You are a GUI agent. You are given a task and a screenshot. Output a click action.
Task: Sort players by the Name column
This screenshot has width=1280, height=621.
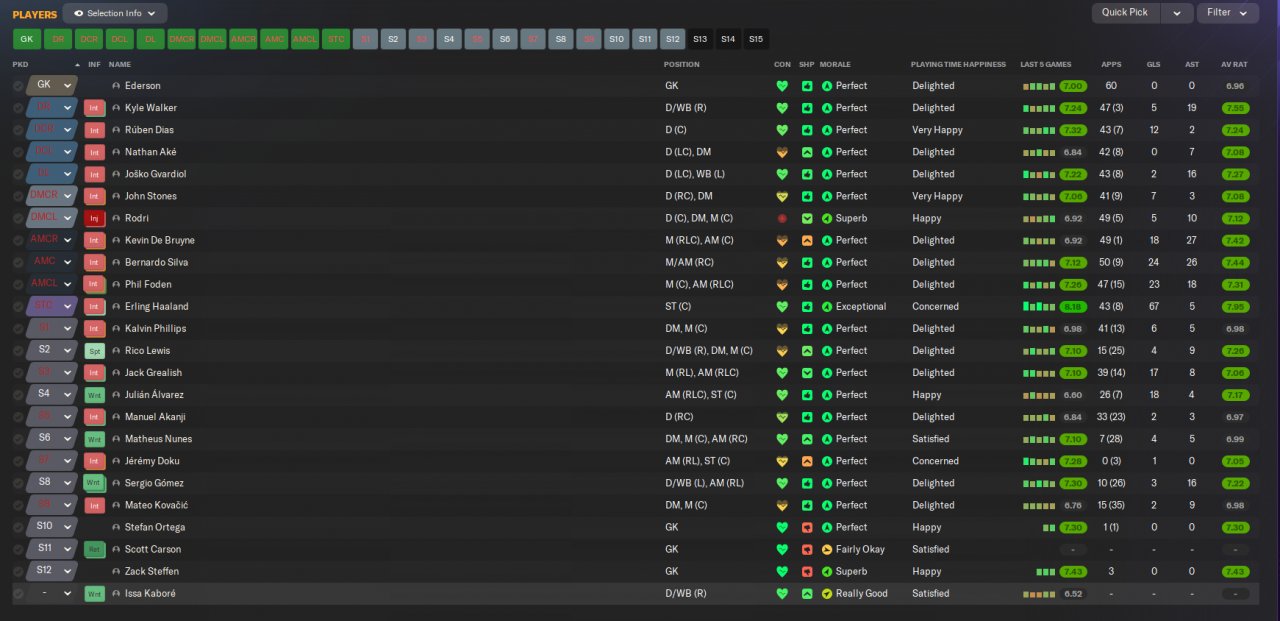pos(120,64)
